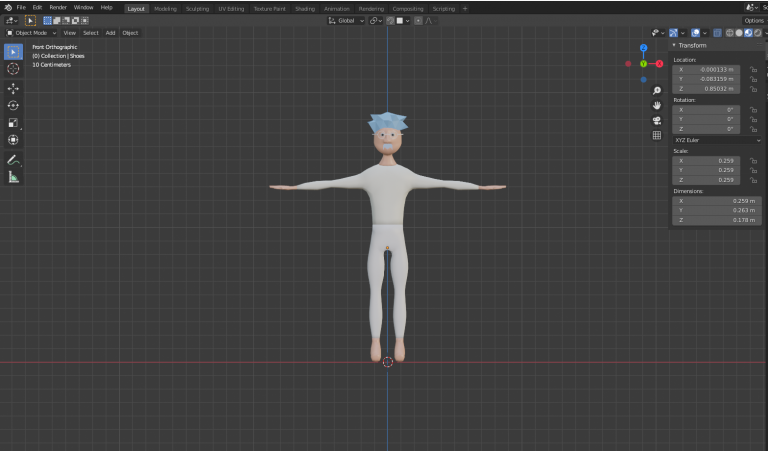Screen dimensions: 768x451
Task: Open the File menu
Action: point(21,7)
